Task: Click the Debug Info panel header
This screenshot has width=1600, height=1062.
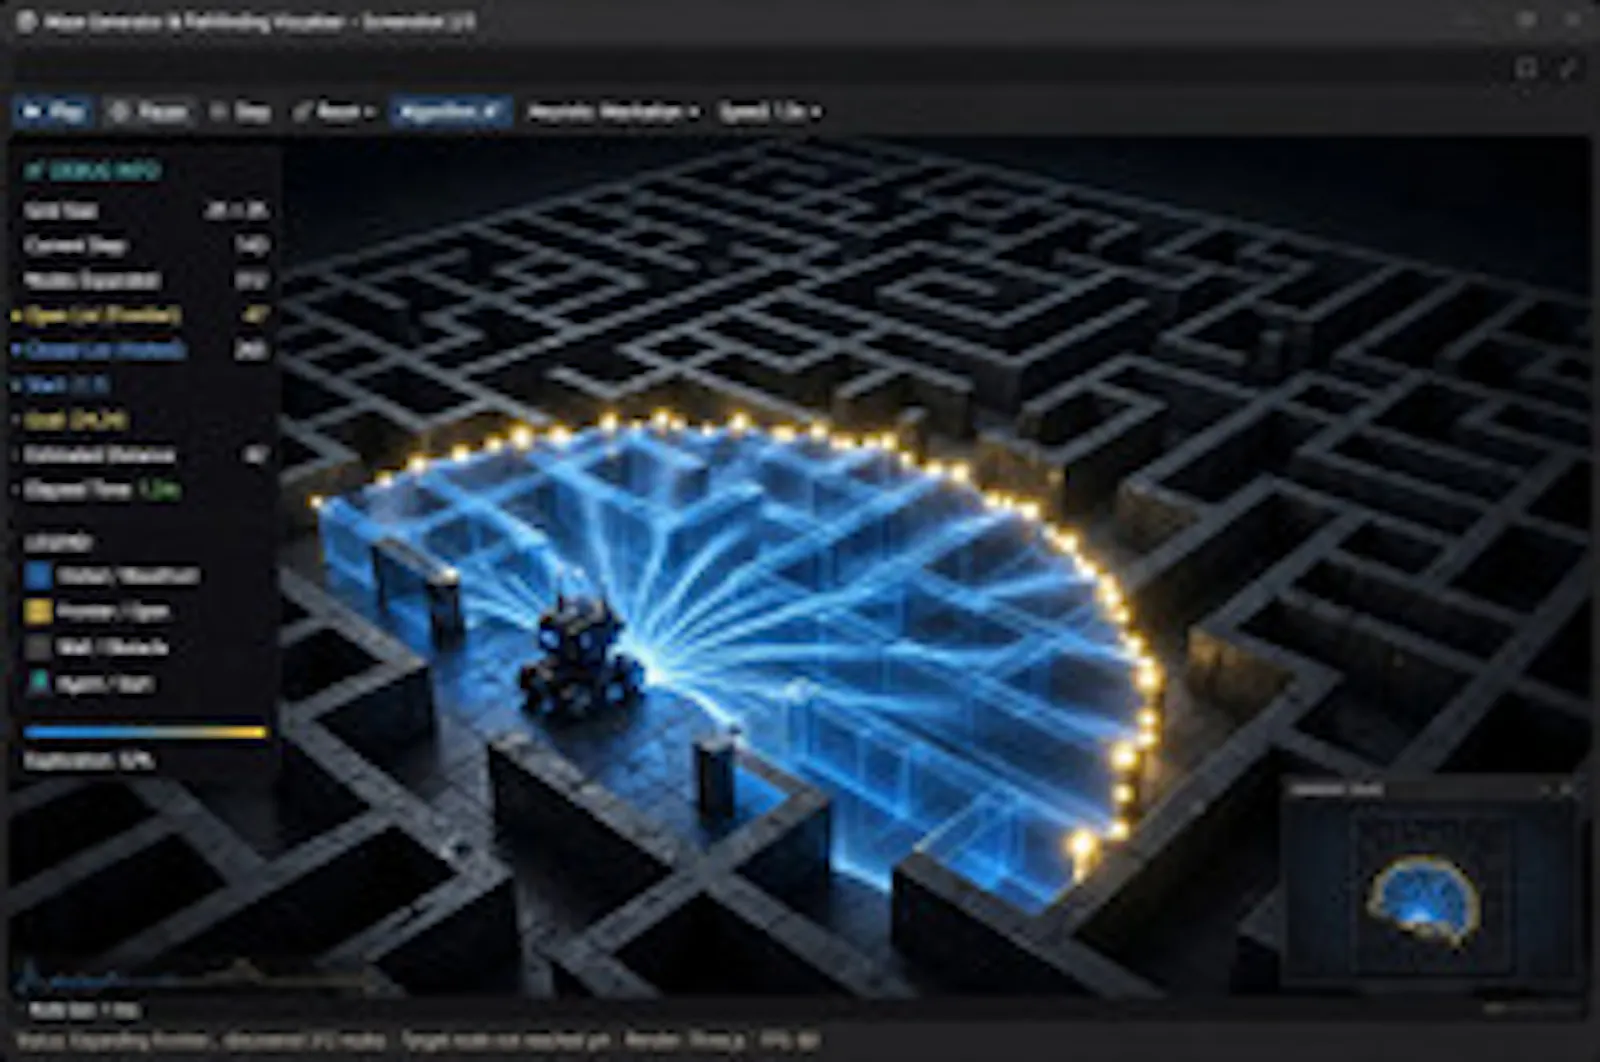Action: [x=92, y=171]
